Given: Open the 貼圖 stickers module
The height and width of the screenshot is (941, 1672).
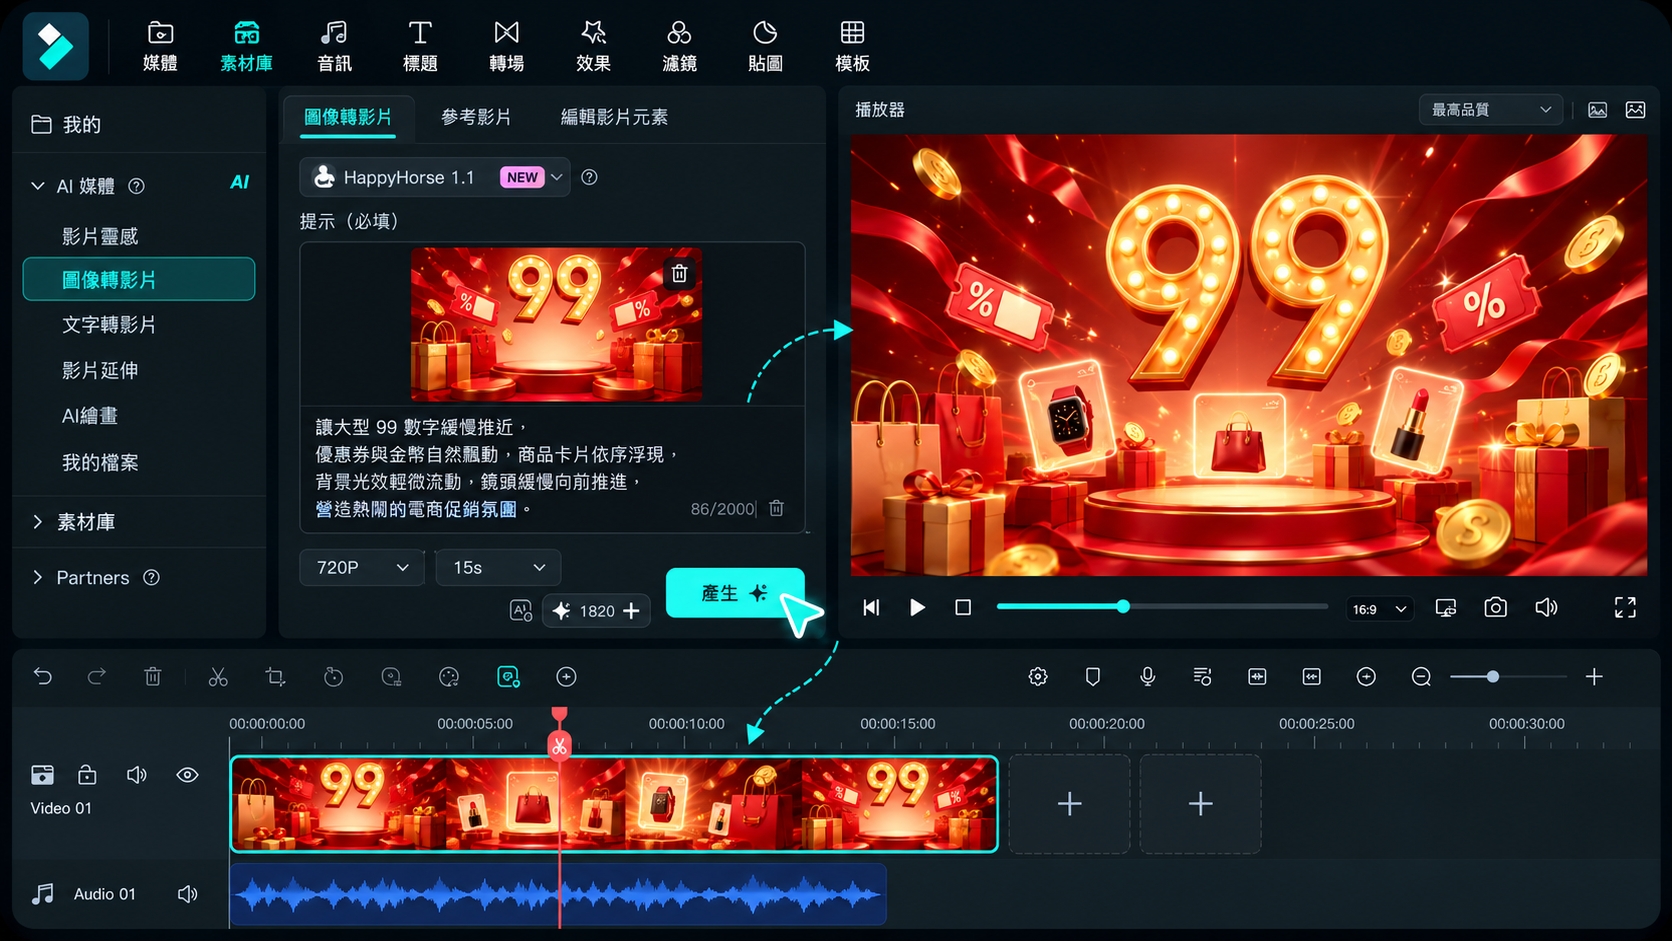Looking at the screenshot, I should coord(765,46).
